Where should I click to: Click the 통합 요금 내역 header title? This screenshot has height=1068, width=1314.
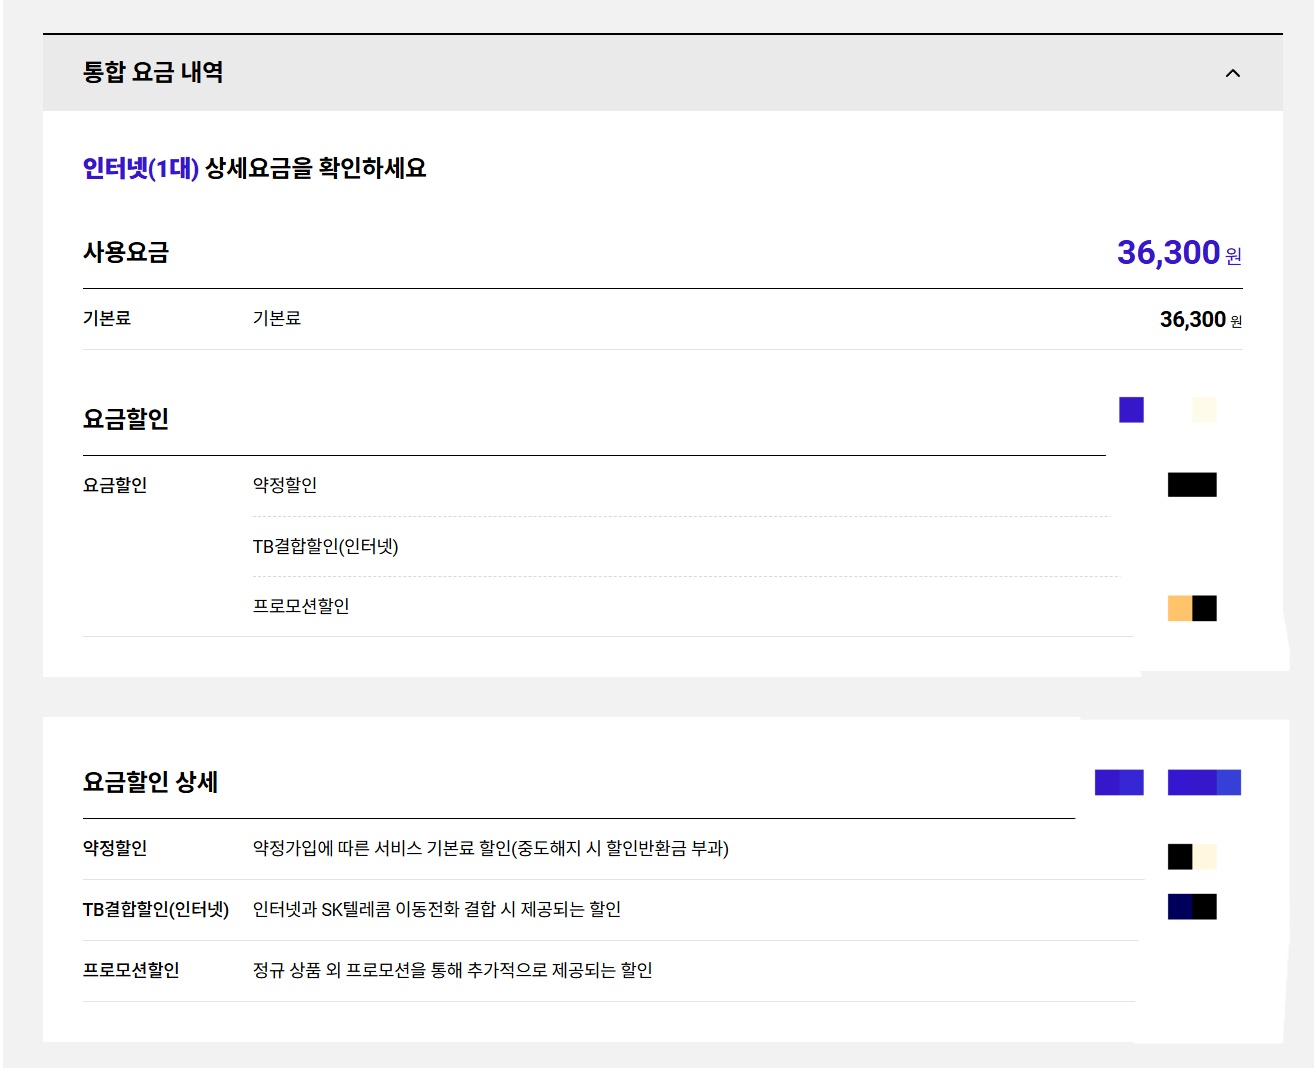click(x=153, y=72)
